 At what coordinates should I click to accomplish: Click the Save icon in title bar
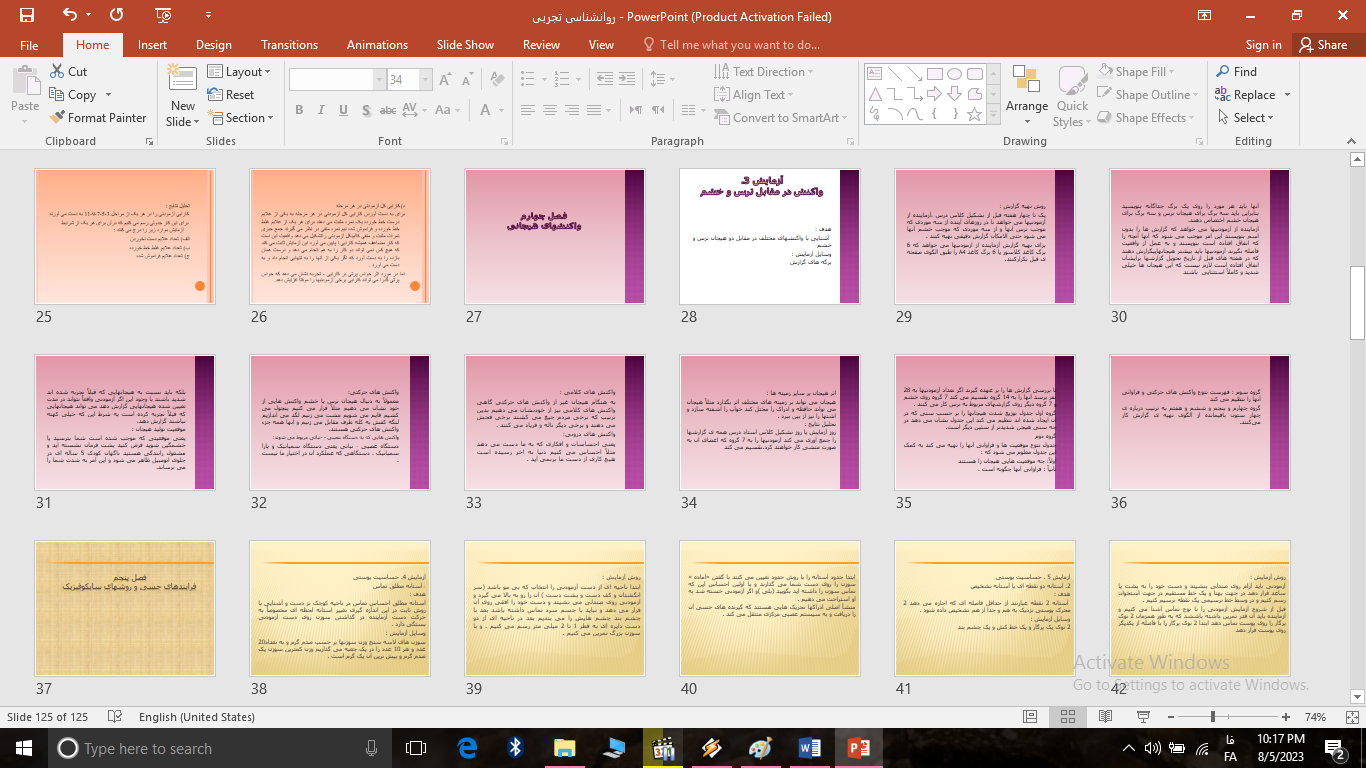point(27,16)
